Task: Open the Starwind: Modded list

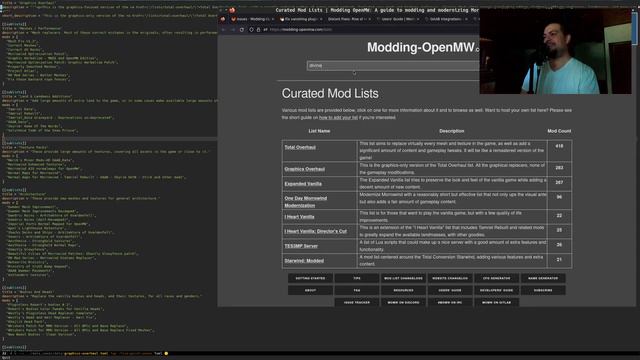Action: [304, 260]
